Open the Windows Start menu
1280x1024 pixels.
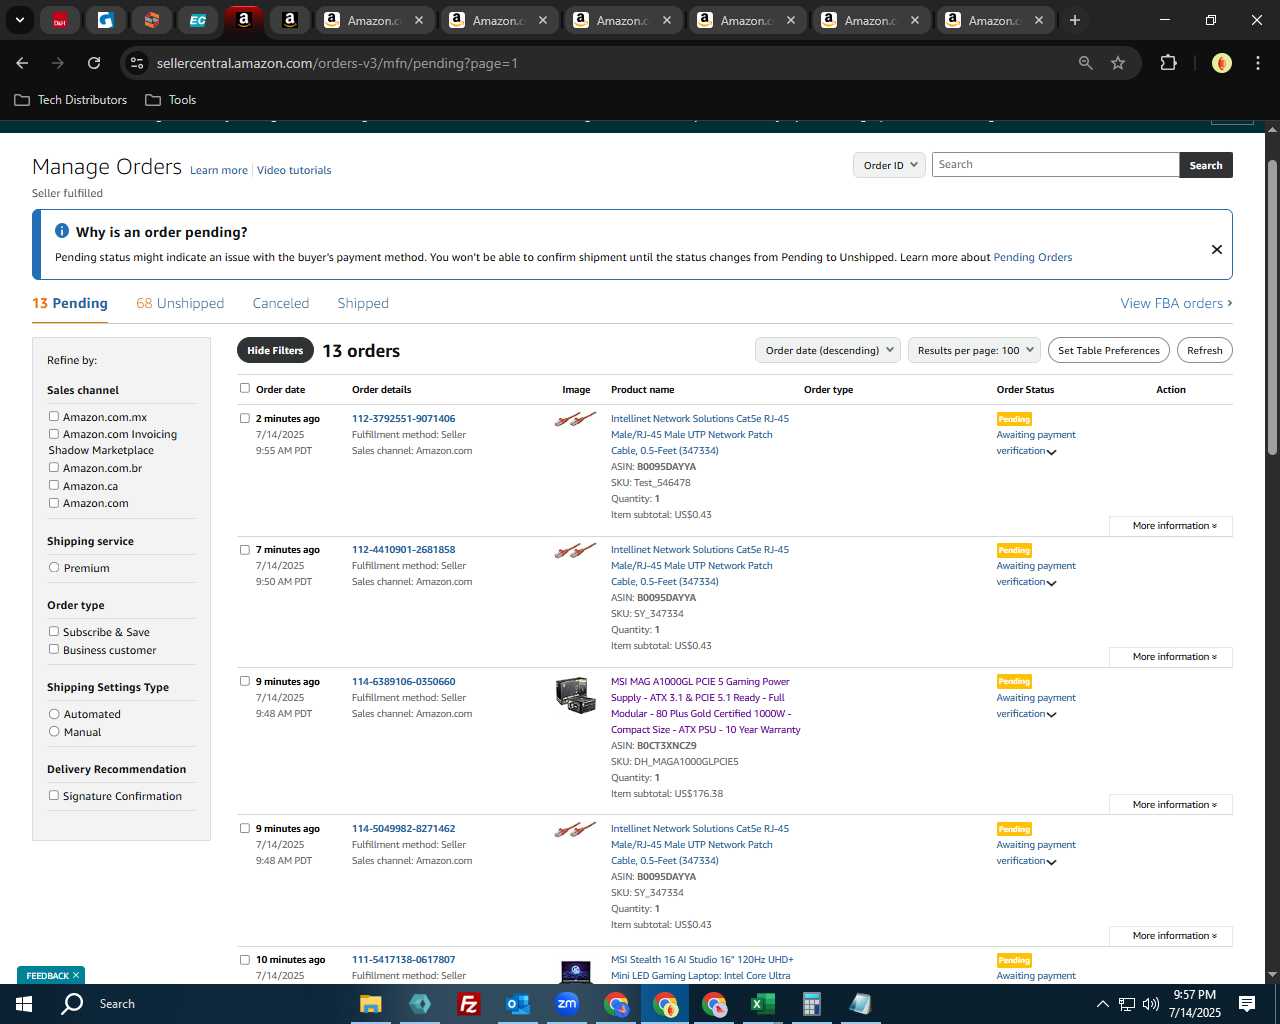click(24, 1004)
